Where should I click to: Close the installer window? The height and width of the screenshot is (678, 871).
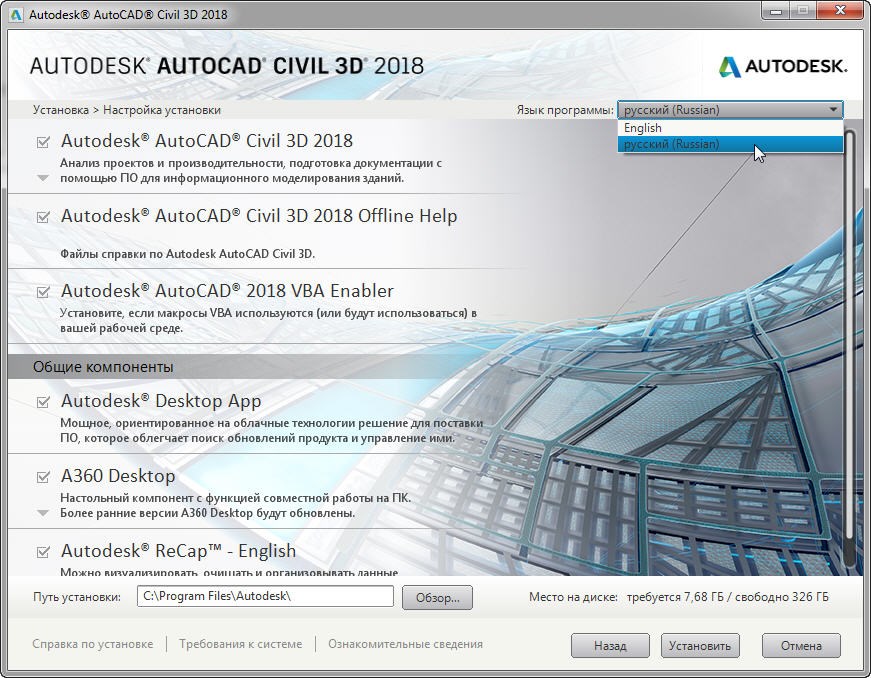(840, 11)
